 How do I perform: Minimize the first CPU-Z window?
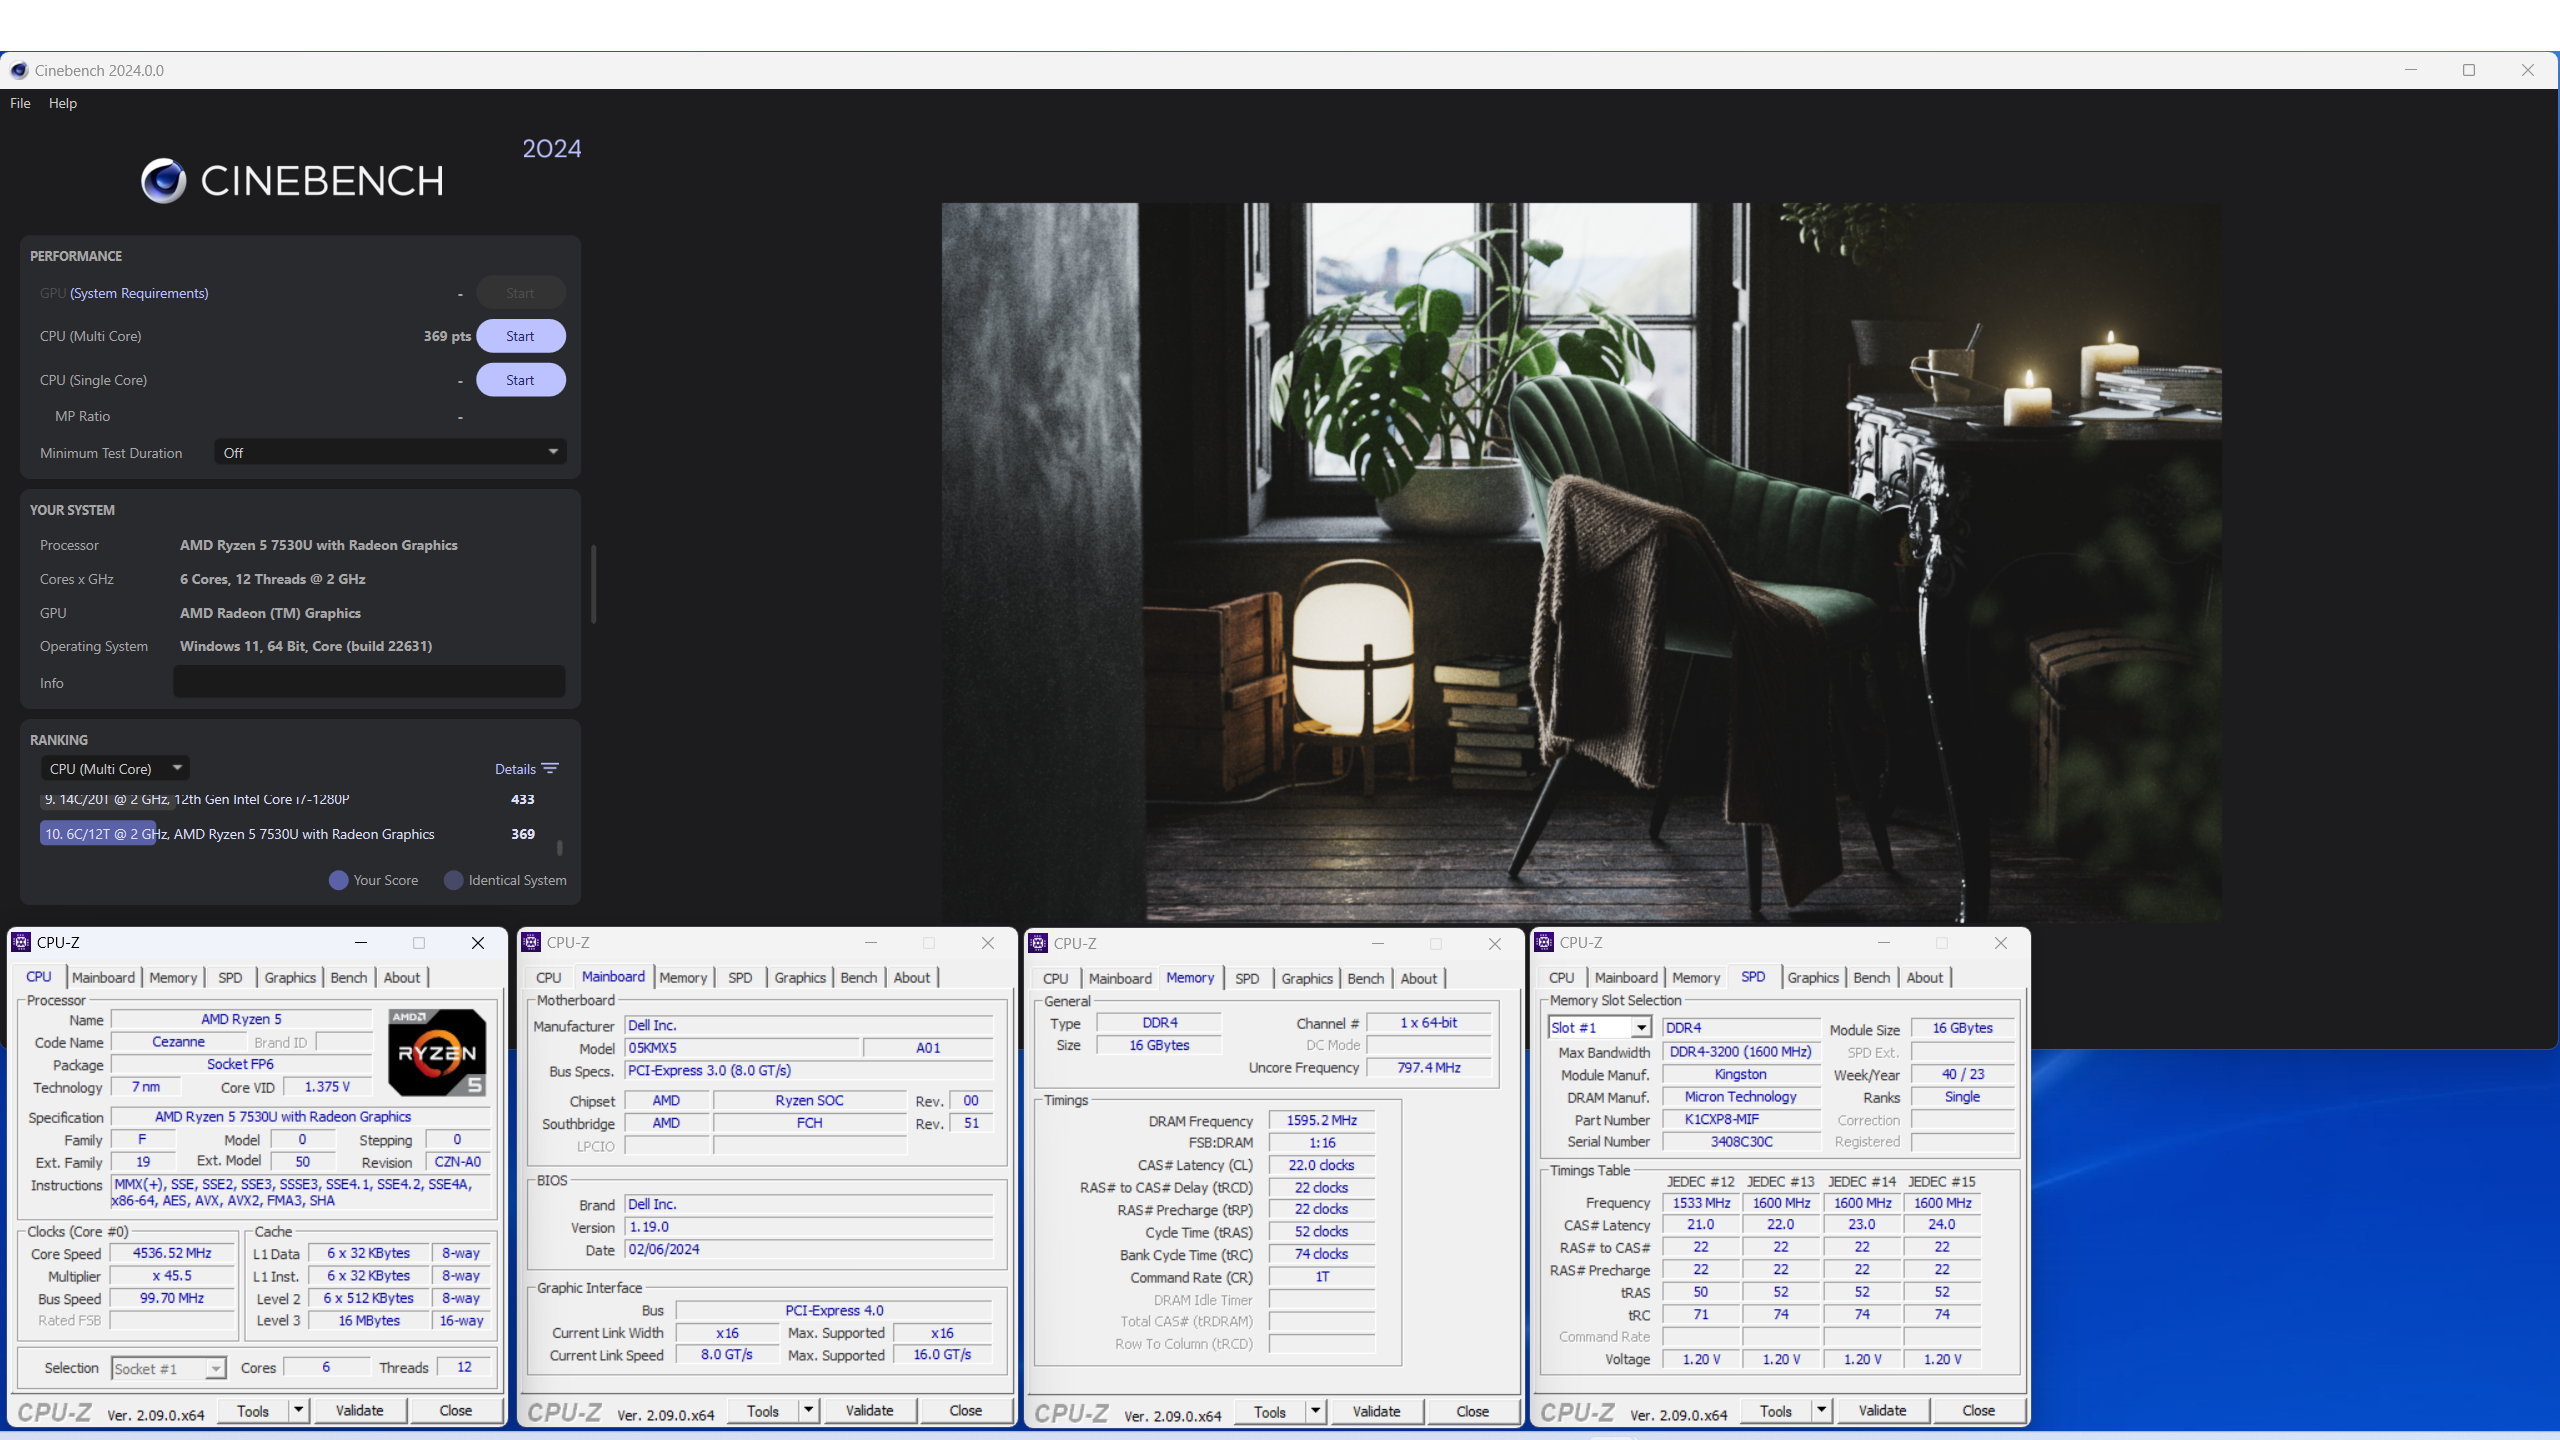point(361,943)
